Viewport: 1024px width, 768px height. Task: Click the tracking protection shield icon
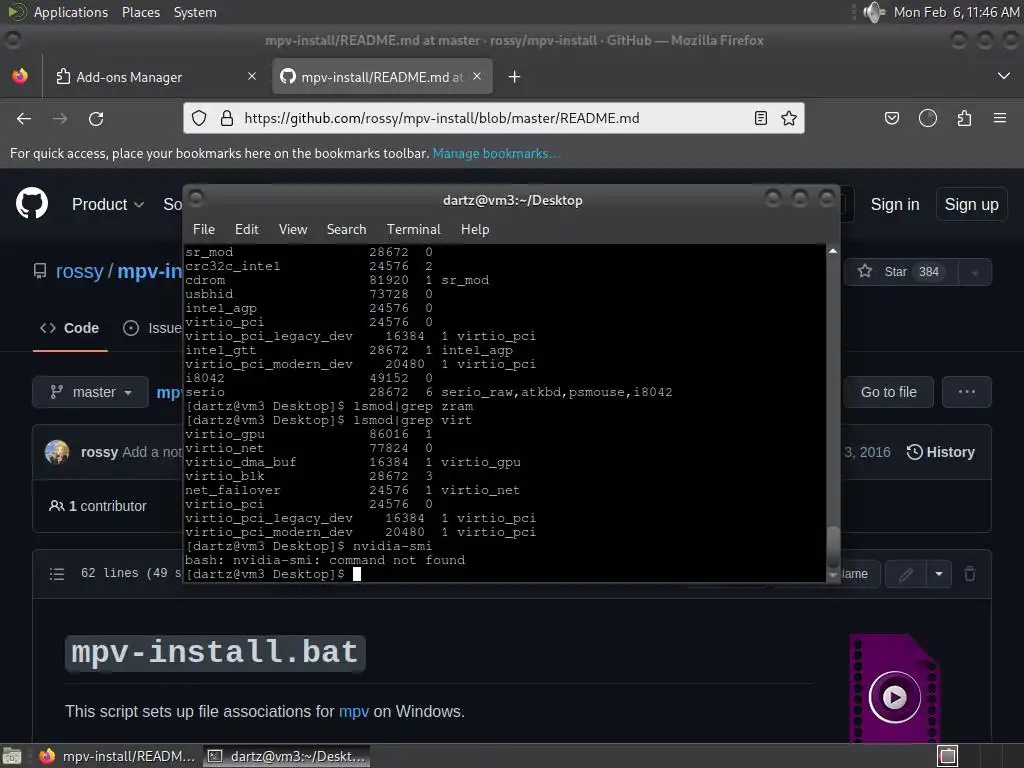199,118
